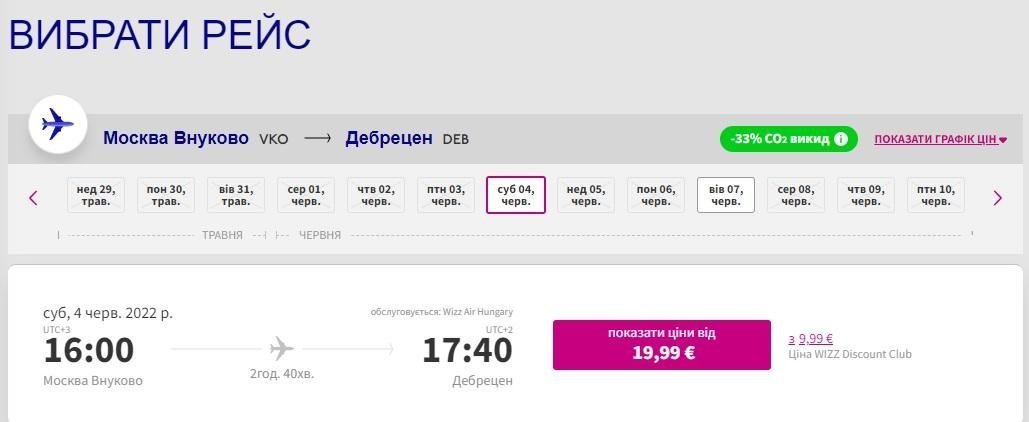Select date tab вів 07 черв.
The width and height of the screenshot is (1029, 422).
point(725,195)
